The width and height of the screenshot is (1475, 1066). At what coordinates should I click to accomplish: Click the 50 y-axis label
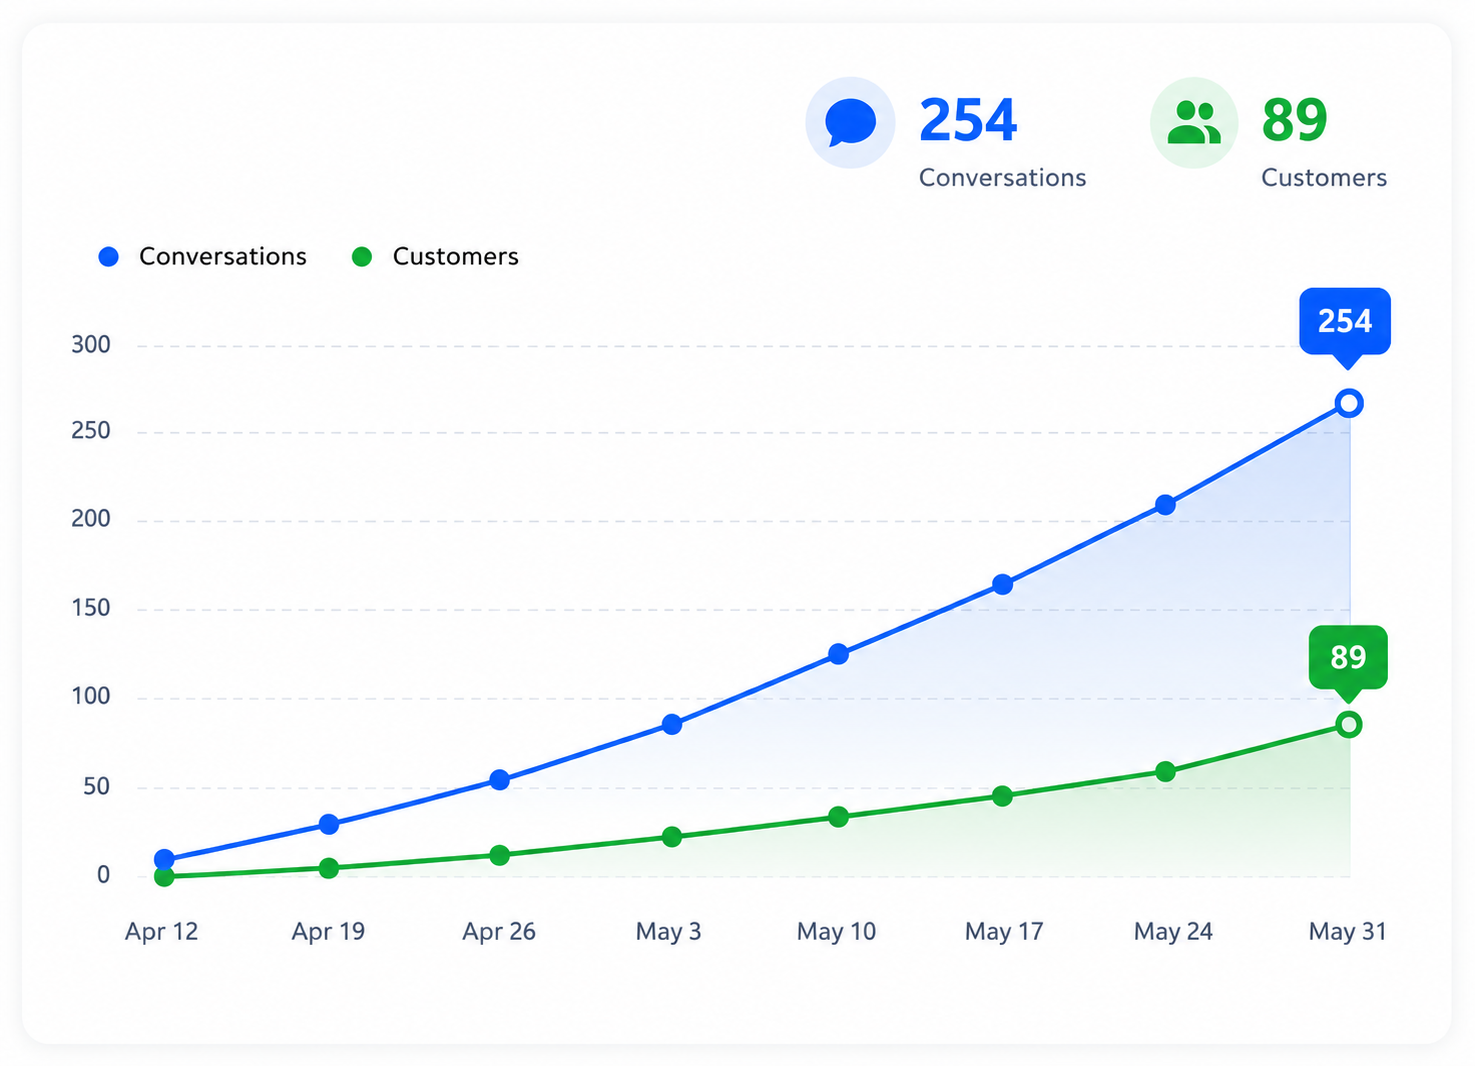(97, 787)
